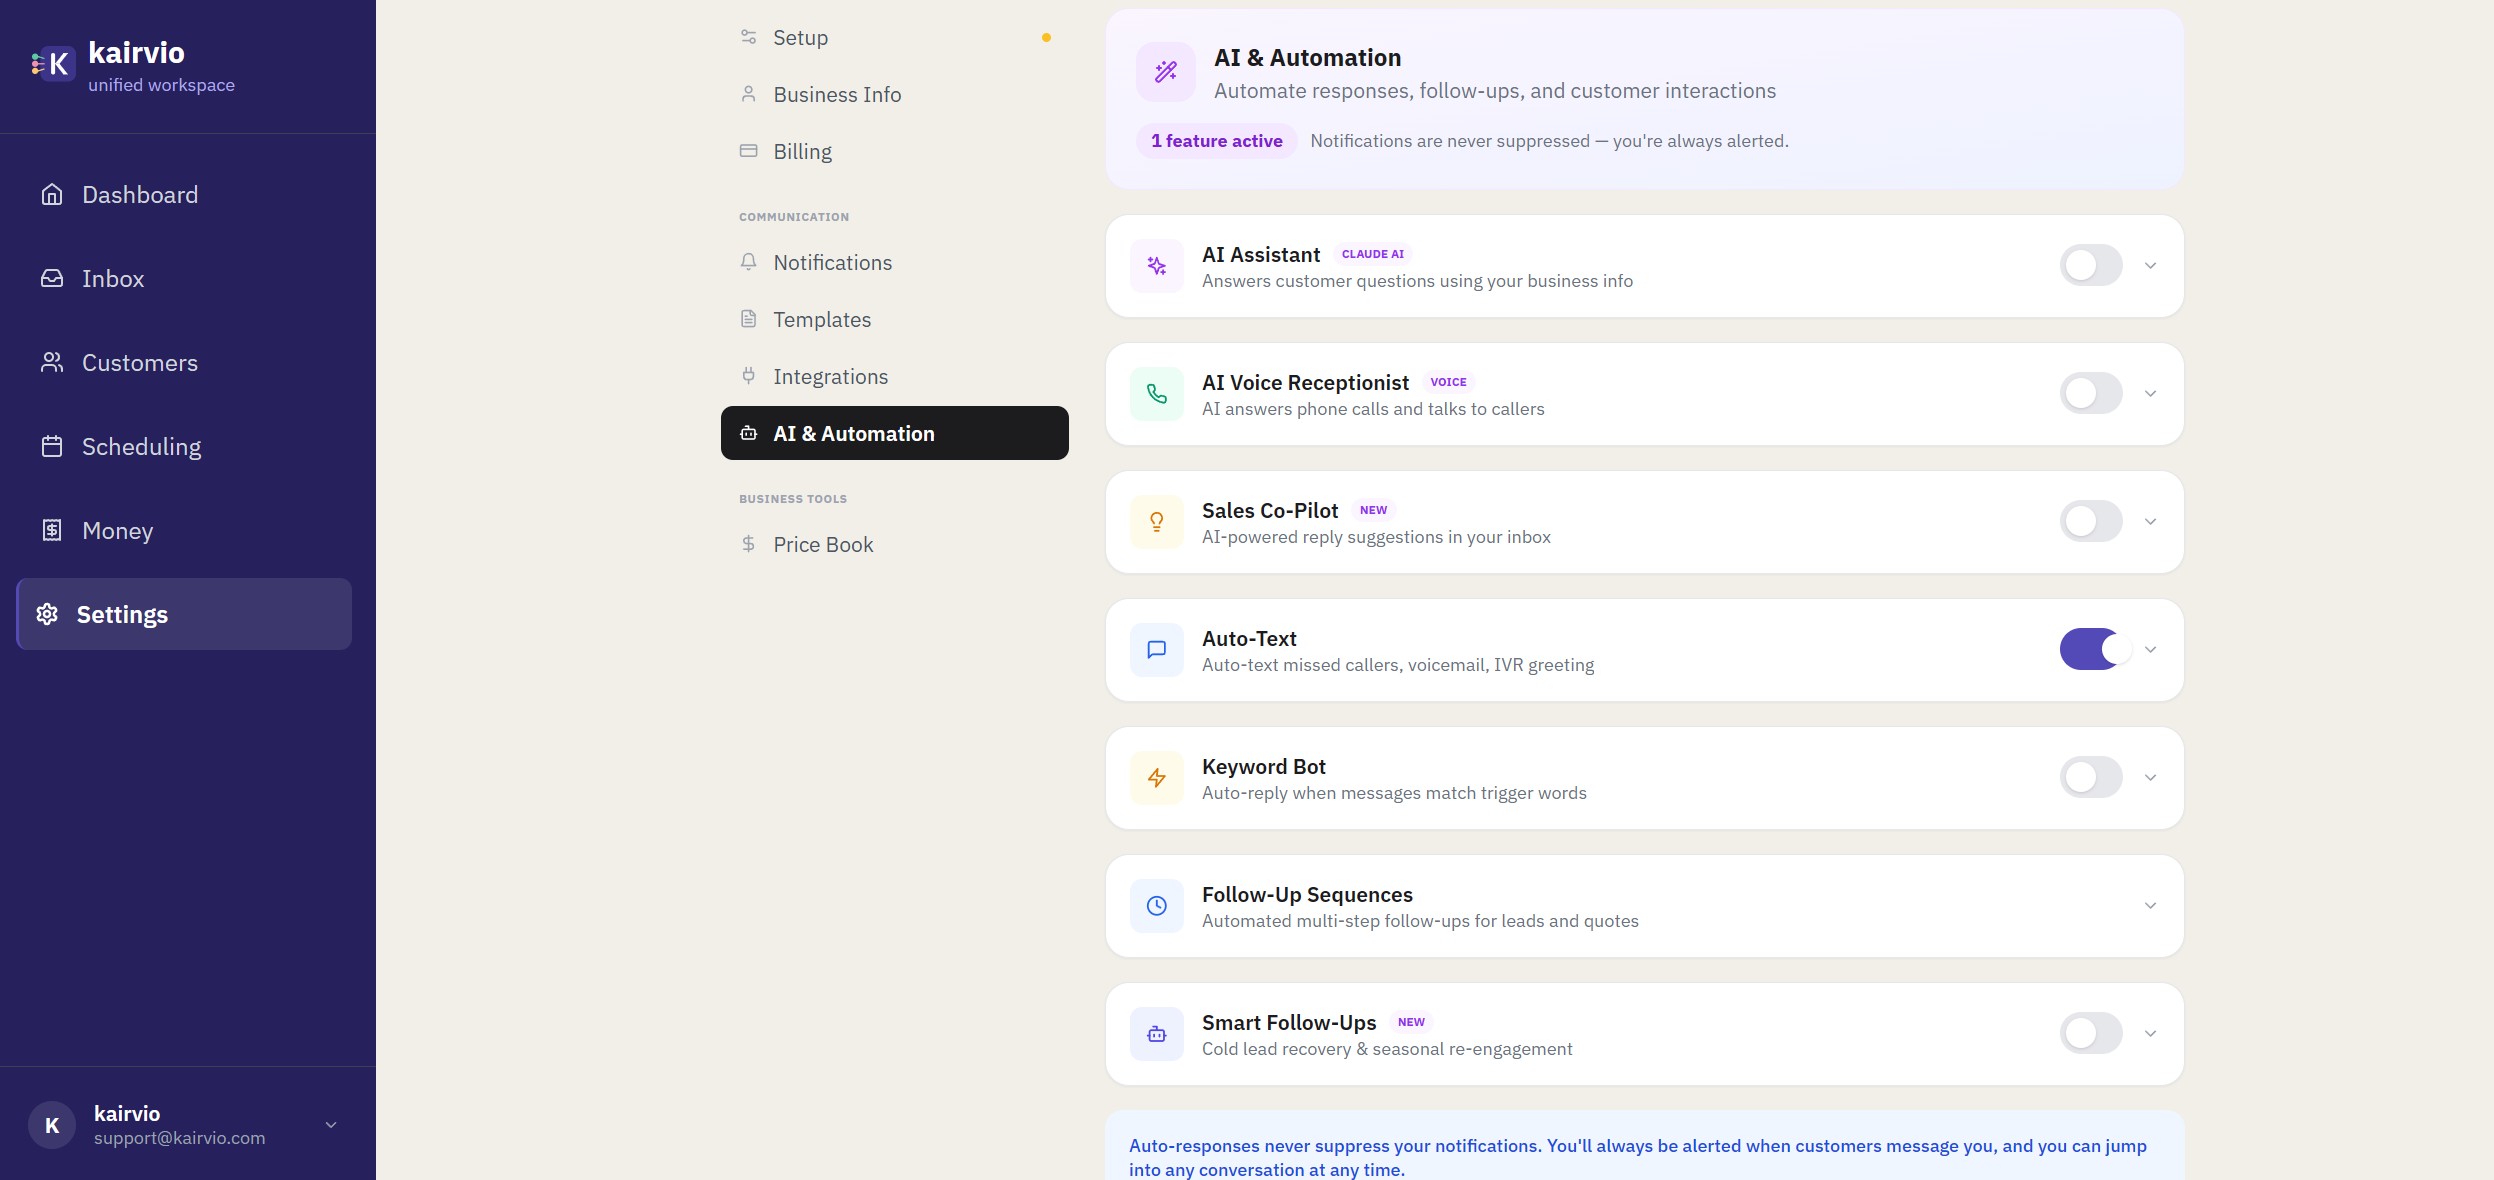This screenshot has height=1180, width=2494.
Task: Enable the Smart Follow-Ups toggle
Action: point(2091,1033)
